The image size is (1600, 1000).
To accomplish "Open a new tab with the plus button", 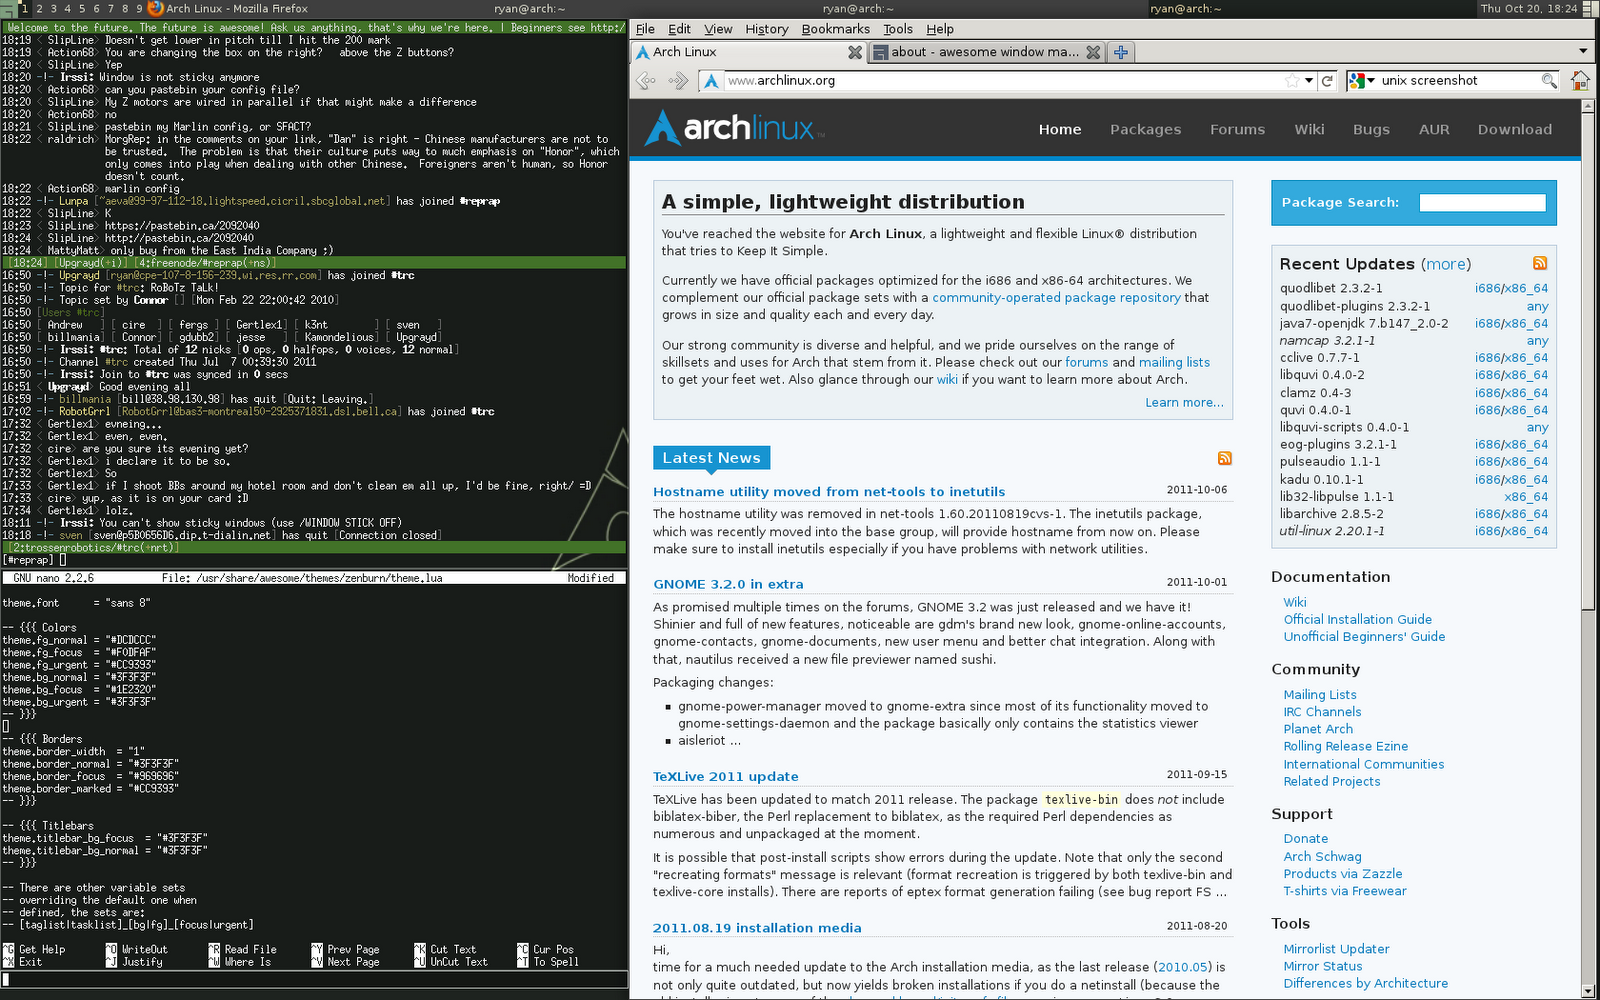I will pyautogui.click(x=1121, y=52).
